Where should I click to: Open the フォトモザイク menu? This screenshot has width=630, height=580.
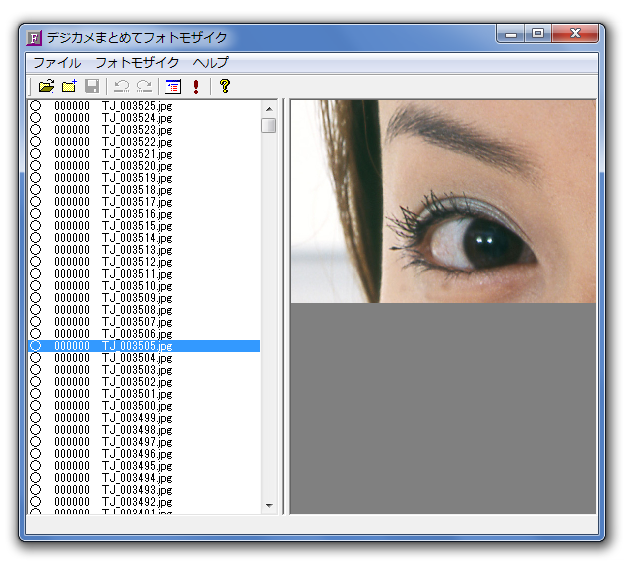(x=137, y=63)
